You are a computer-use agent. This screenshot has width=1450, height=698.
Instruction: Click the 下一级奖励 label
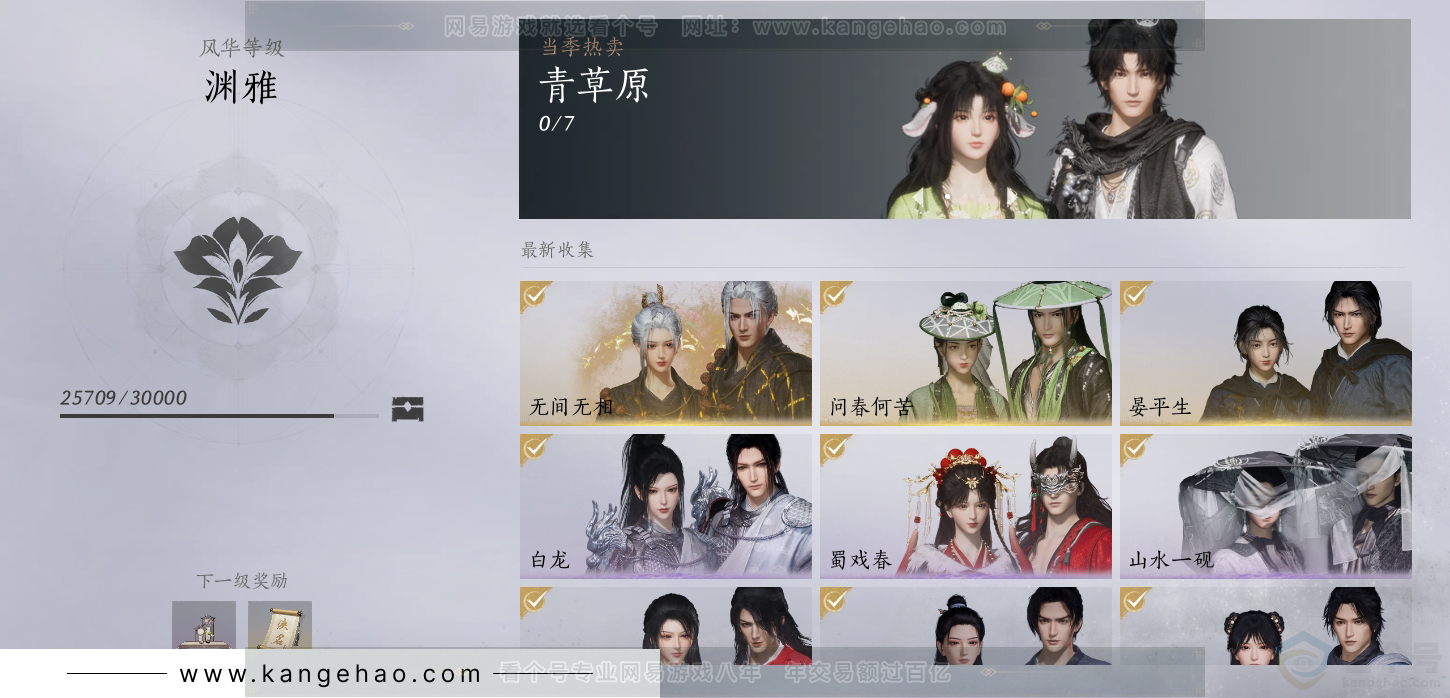(x=242, y=581)
